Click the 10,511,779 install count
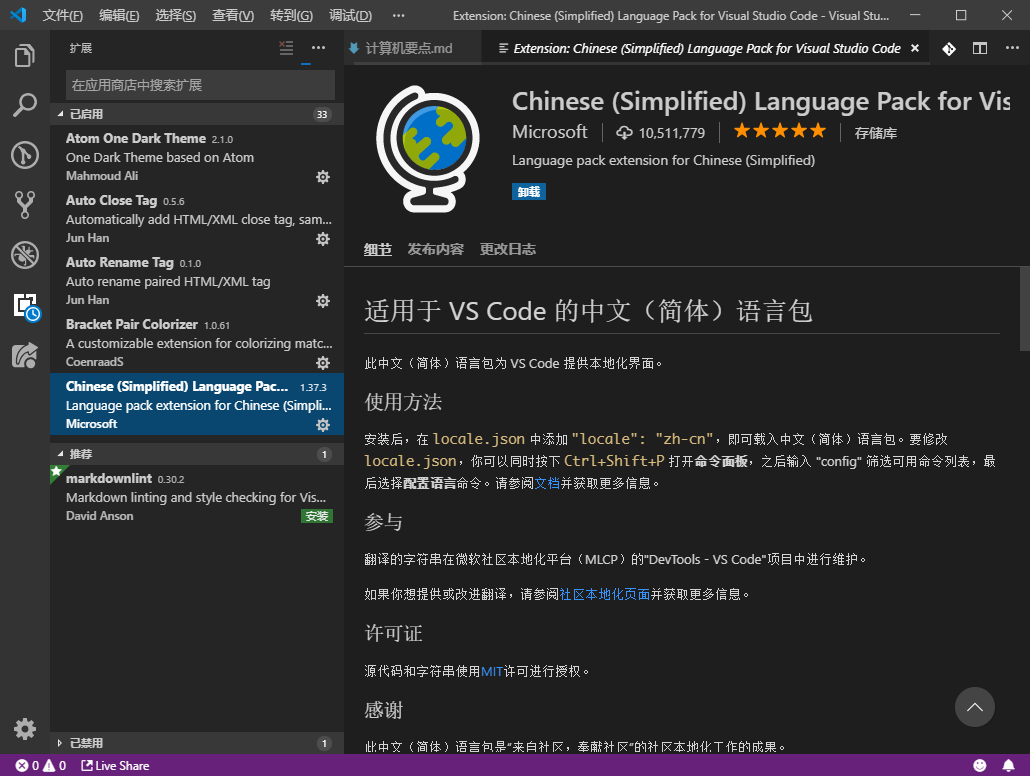Image resolution: width=1030 pixels, height=776 pixels. [661, 133]
